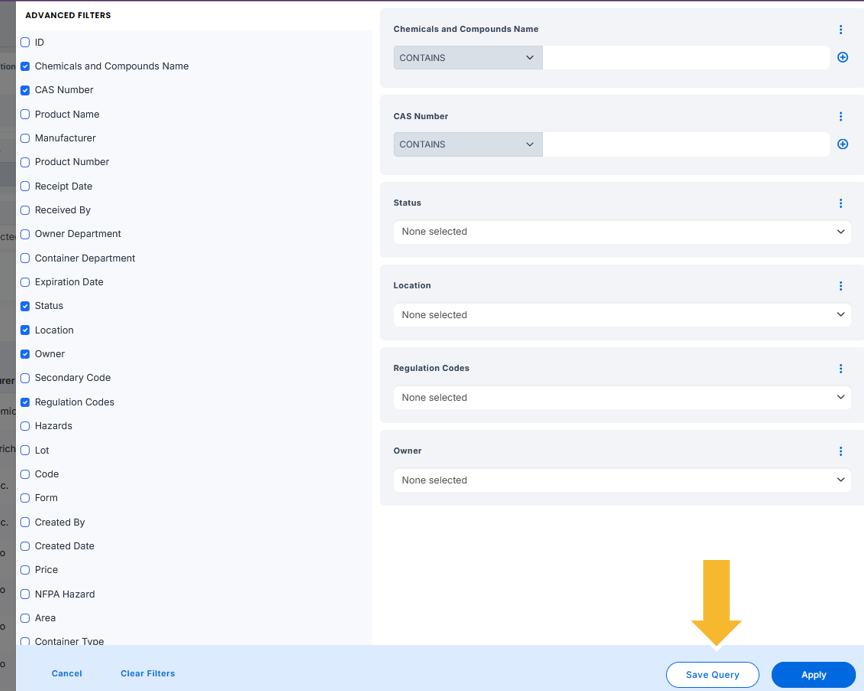This screenshot has height=691, width=864.
Task: Open CONTAINS operator dropdown for Chemicals and Compounds Name
Action: [468, 57]
